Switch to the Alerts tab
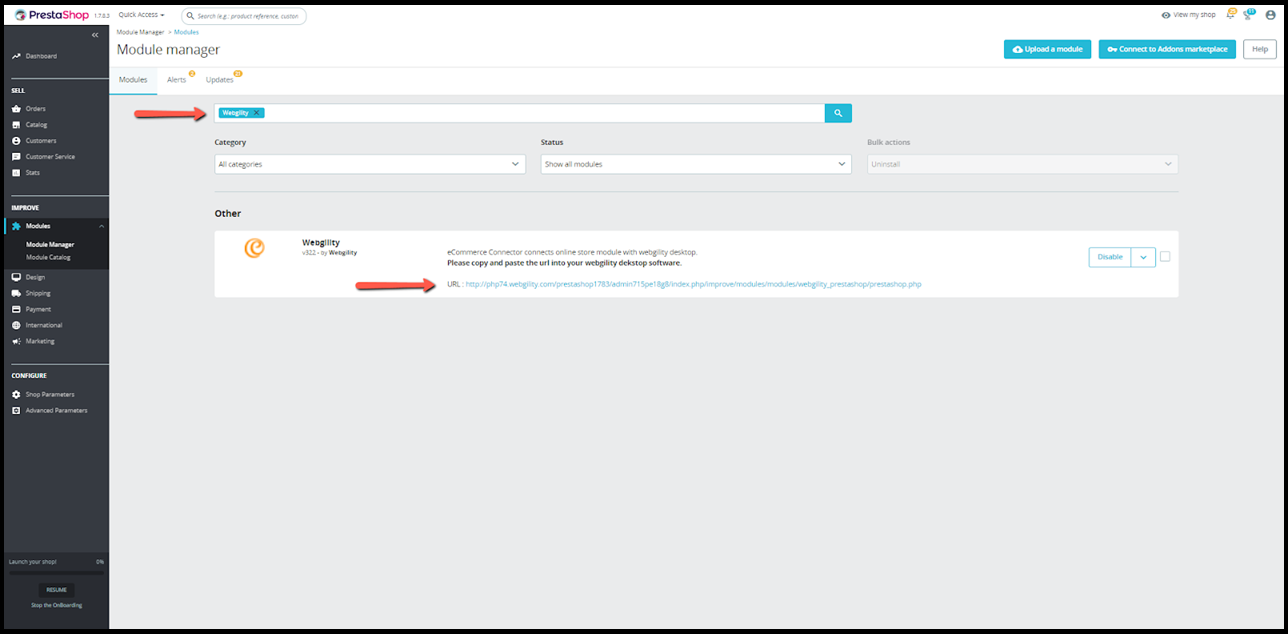 177,79
